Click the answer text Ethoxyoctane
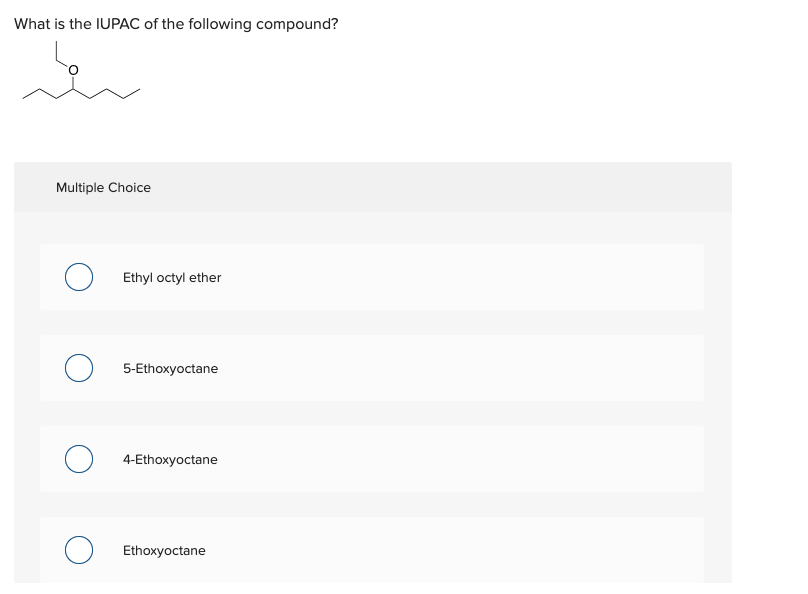Screen dimensions: 808x594 [x=163, y=549]
